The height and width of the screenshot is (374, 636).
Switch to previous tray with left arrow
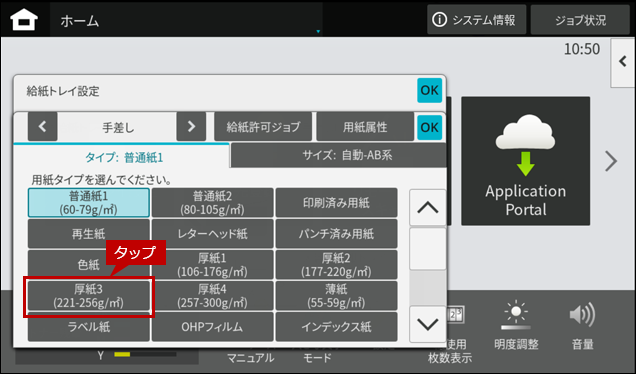click(x=43, y=127)
